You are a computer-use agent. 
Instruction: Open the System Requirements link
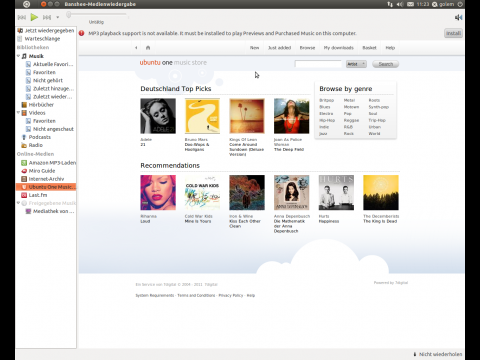[155, 295]
